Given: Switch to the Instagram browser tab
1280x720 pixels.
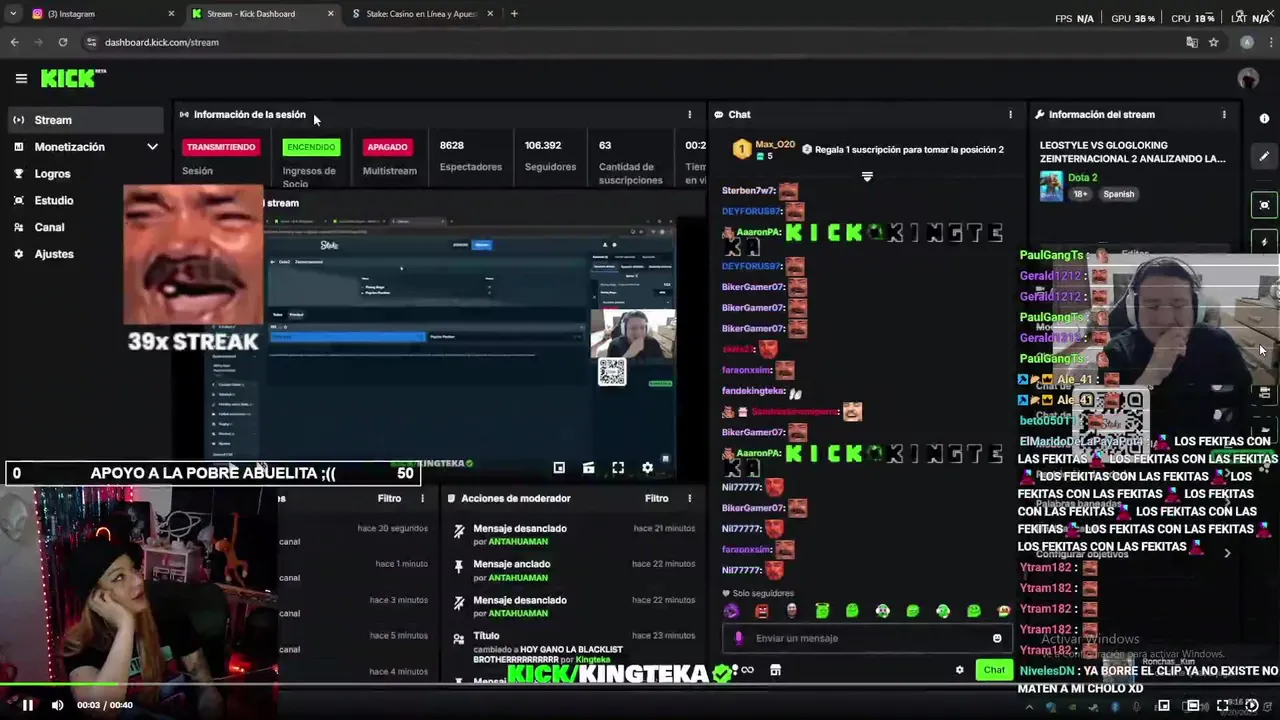Looking at the screenshot, I should pos(100,14).
